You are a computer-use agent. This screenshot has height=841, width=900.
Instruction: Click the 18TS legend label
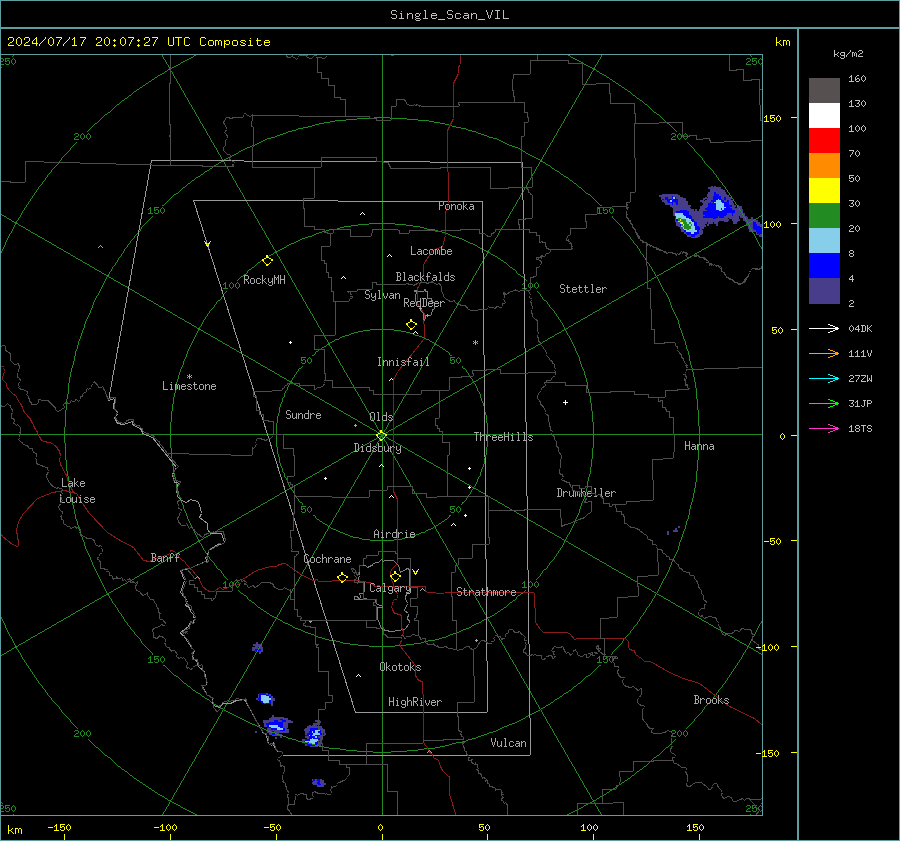click(860, 428)
